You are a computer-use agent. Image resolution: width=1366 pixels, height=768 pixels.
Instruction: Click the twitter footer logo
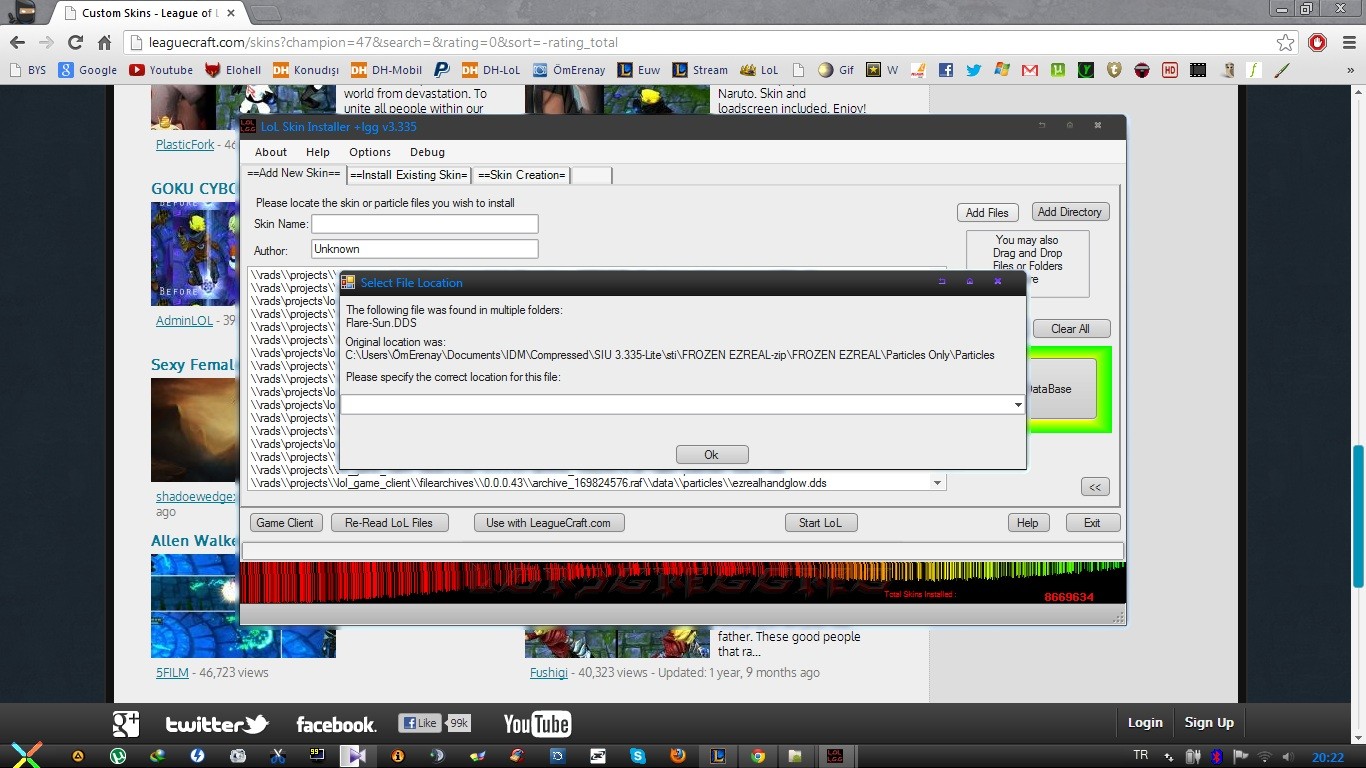(x=217, y=724)
